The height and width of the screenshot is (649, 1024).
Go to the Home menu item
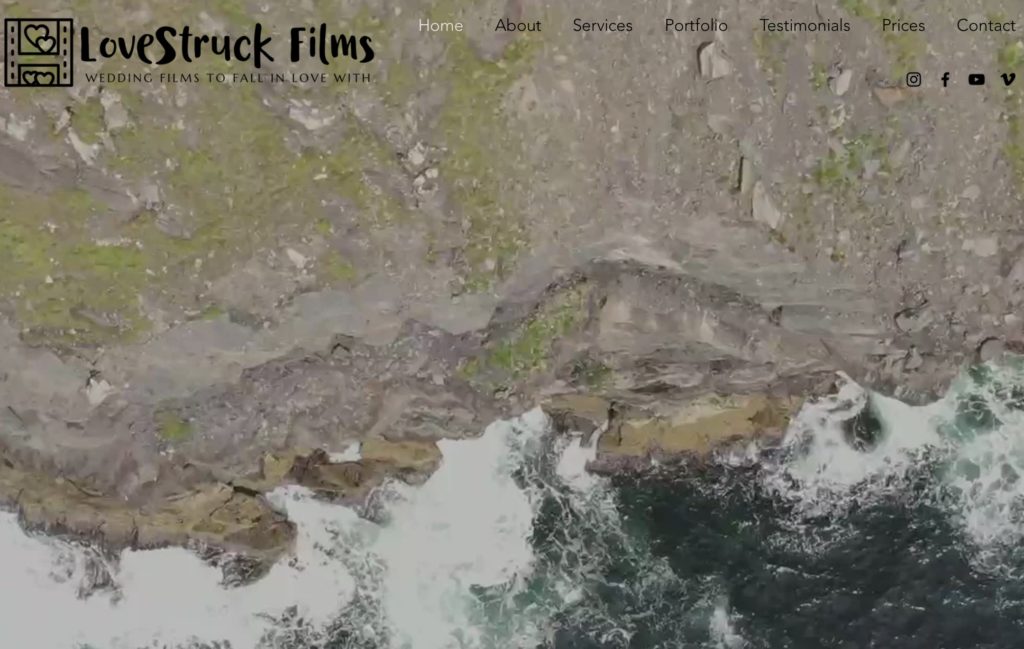pyautogui.click(x=441, y=25)
